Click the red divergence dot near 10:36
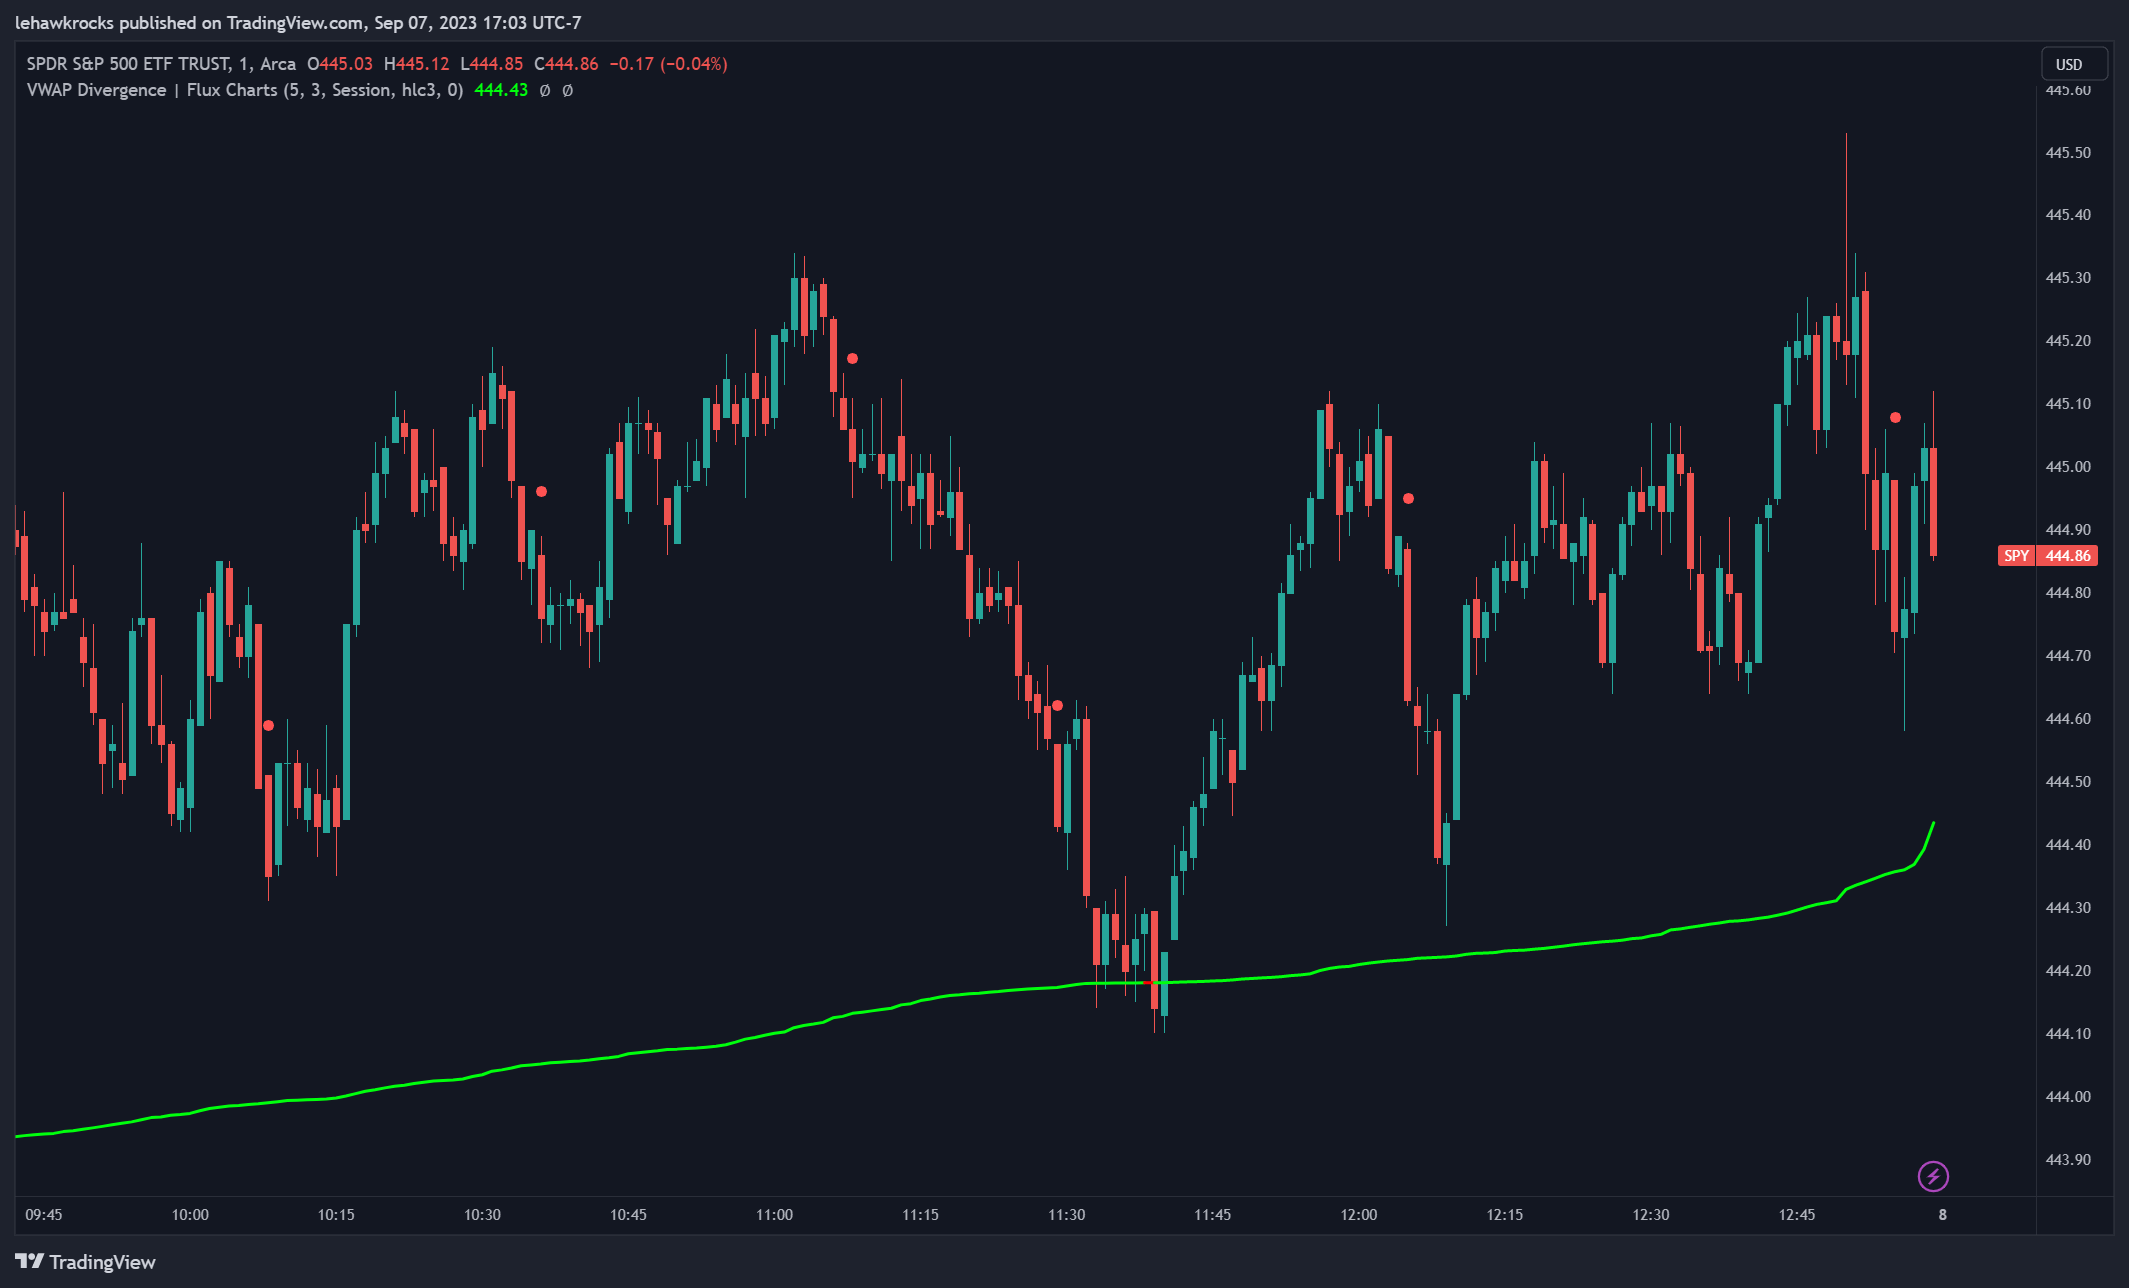Screen dimensions: 2129x1288 [x=541, y=491]
